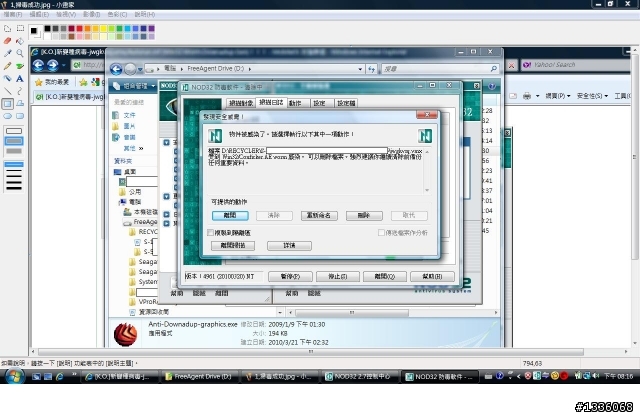Open the 色彩(C) menu in Paint
Screen dimensions: 640x415
pyautogui.click(x=117, y=14)
